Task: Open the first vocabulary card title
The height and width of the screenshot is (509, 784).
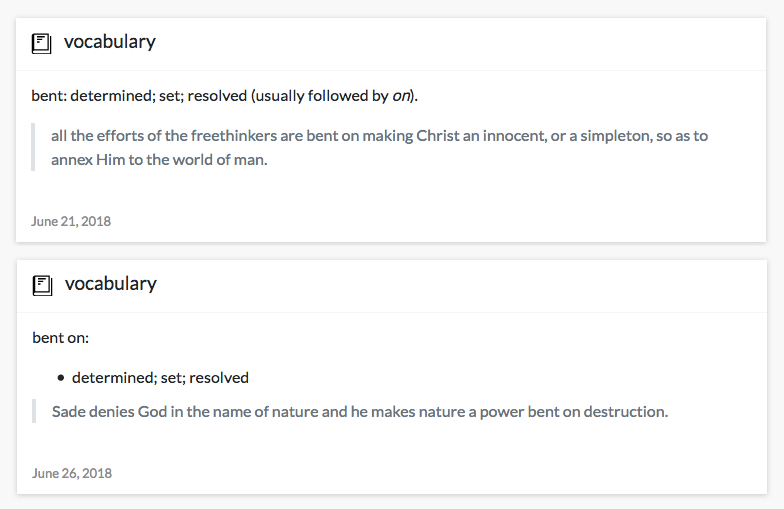Action: pos(110,42)
